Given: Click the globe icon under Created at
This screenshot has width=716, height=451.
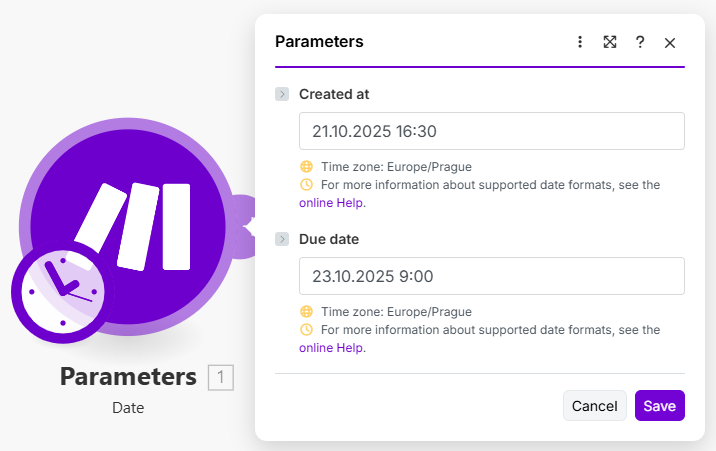Looking at the screenshot, I should click(306, 167).
